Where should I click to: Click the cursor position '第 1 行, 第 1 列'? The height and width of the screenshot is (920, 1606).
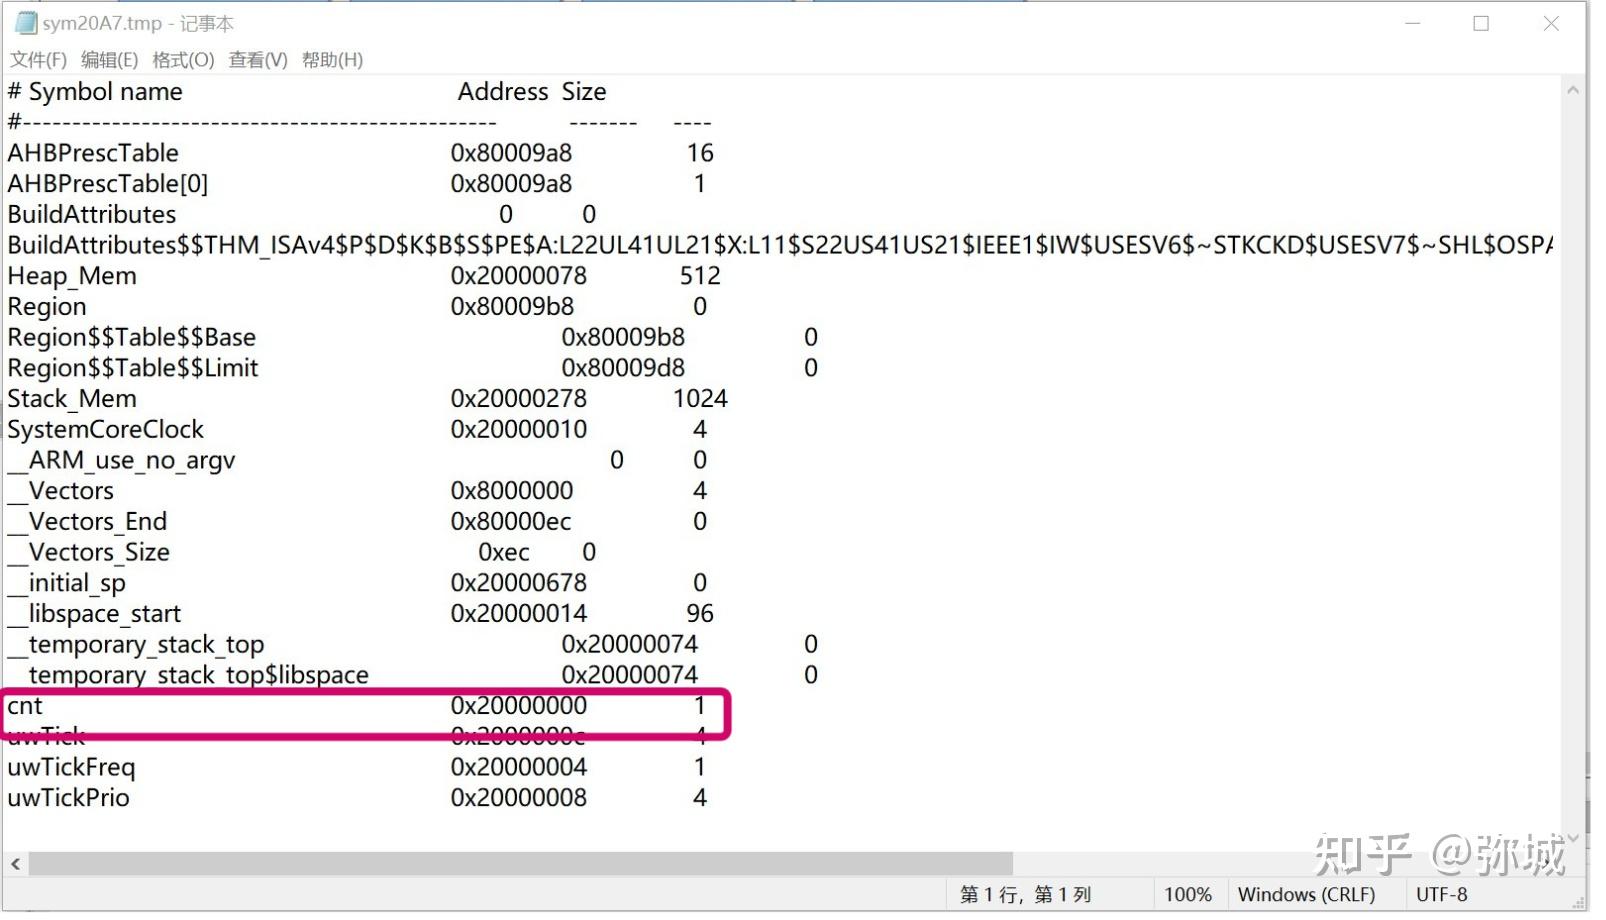(1025, 895)
